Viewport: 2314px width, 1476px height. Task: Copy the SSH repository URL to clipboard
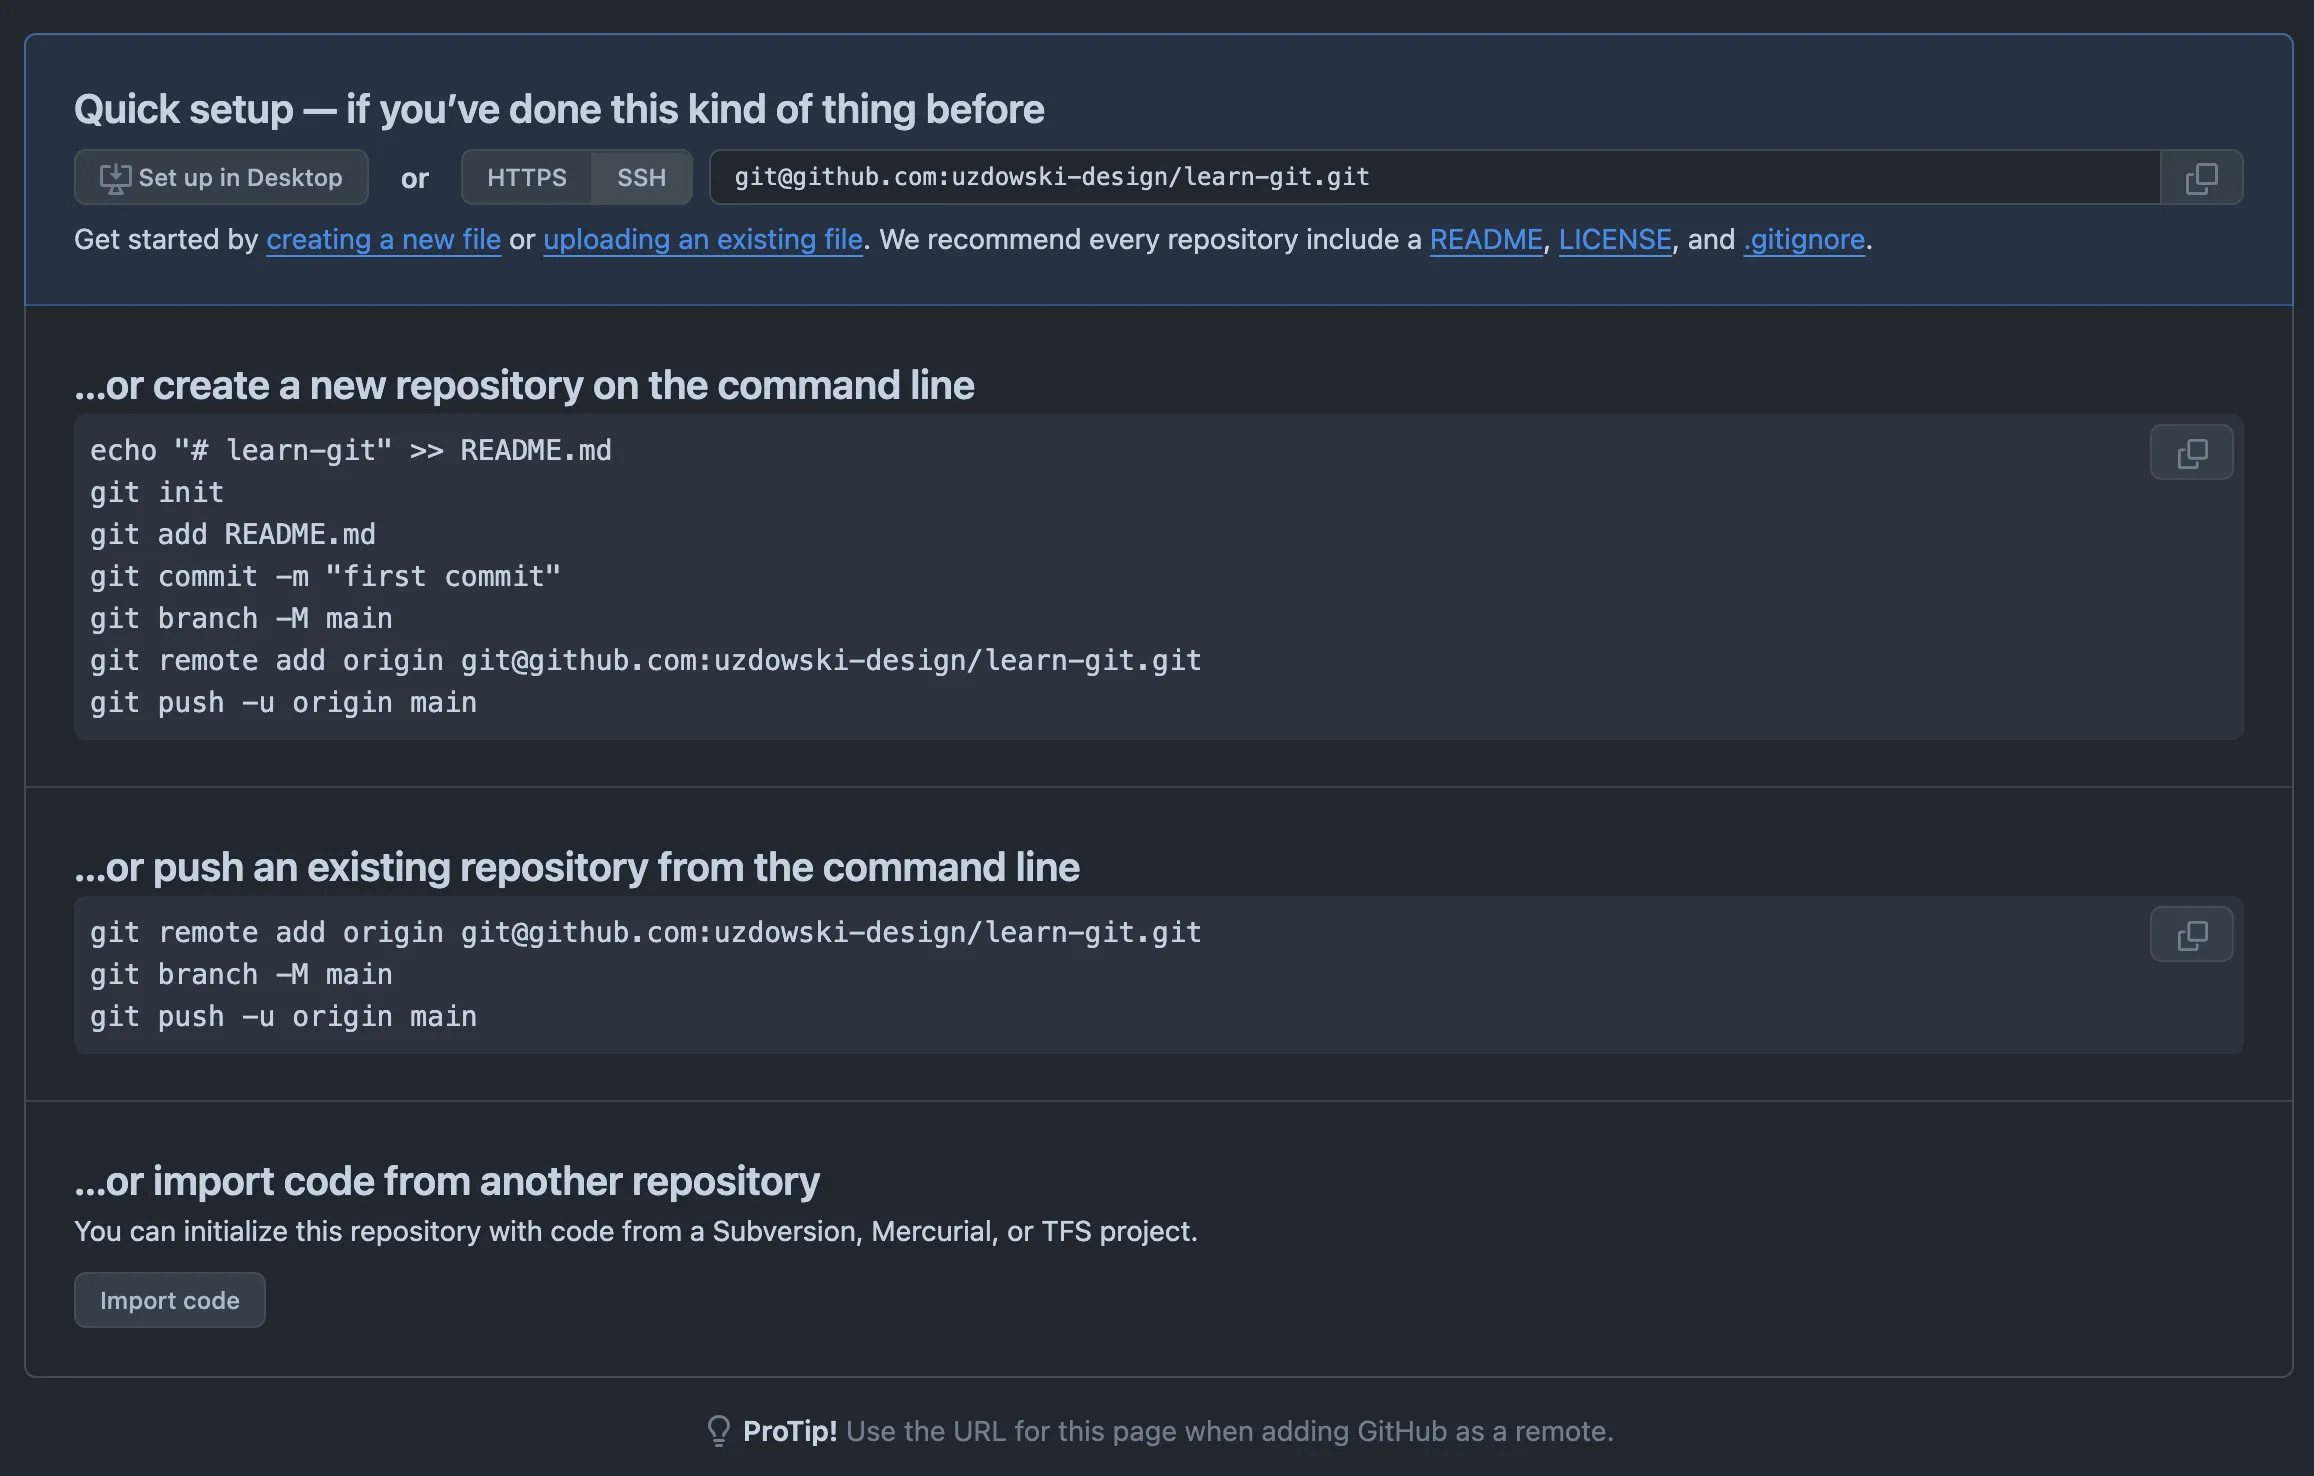tap(2201, 178)
